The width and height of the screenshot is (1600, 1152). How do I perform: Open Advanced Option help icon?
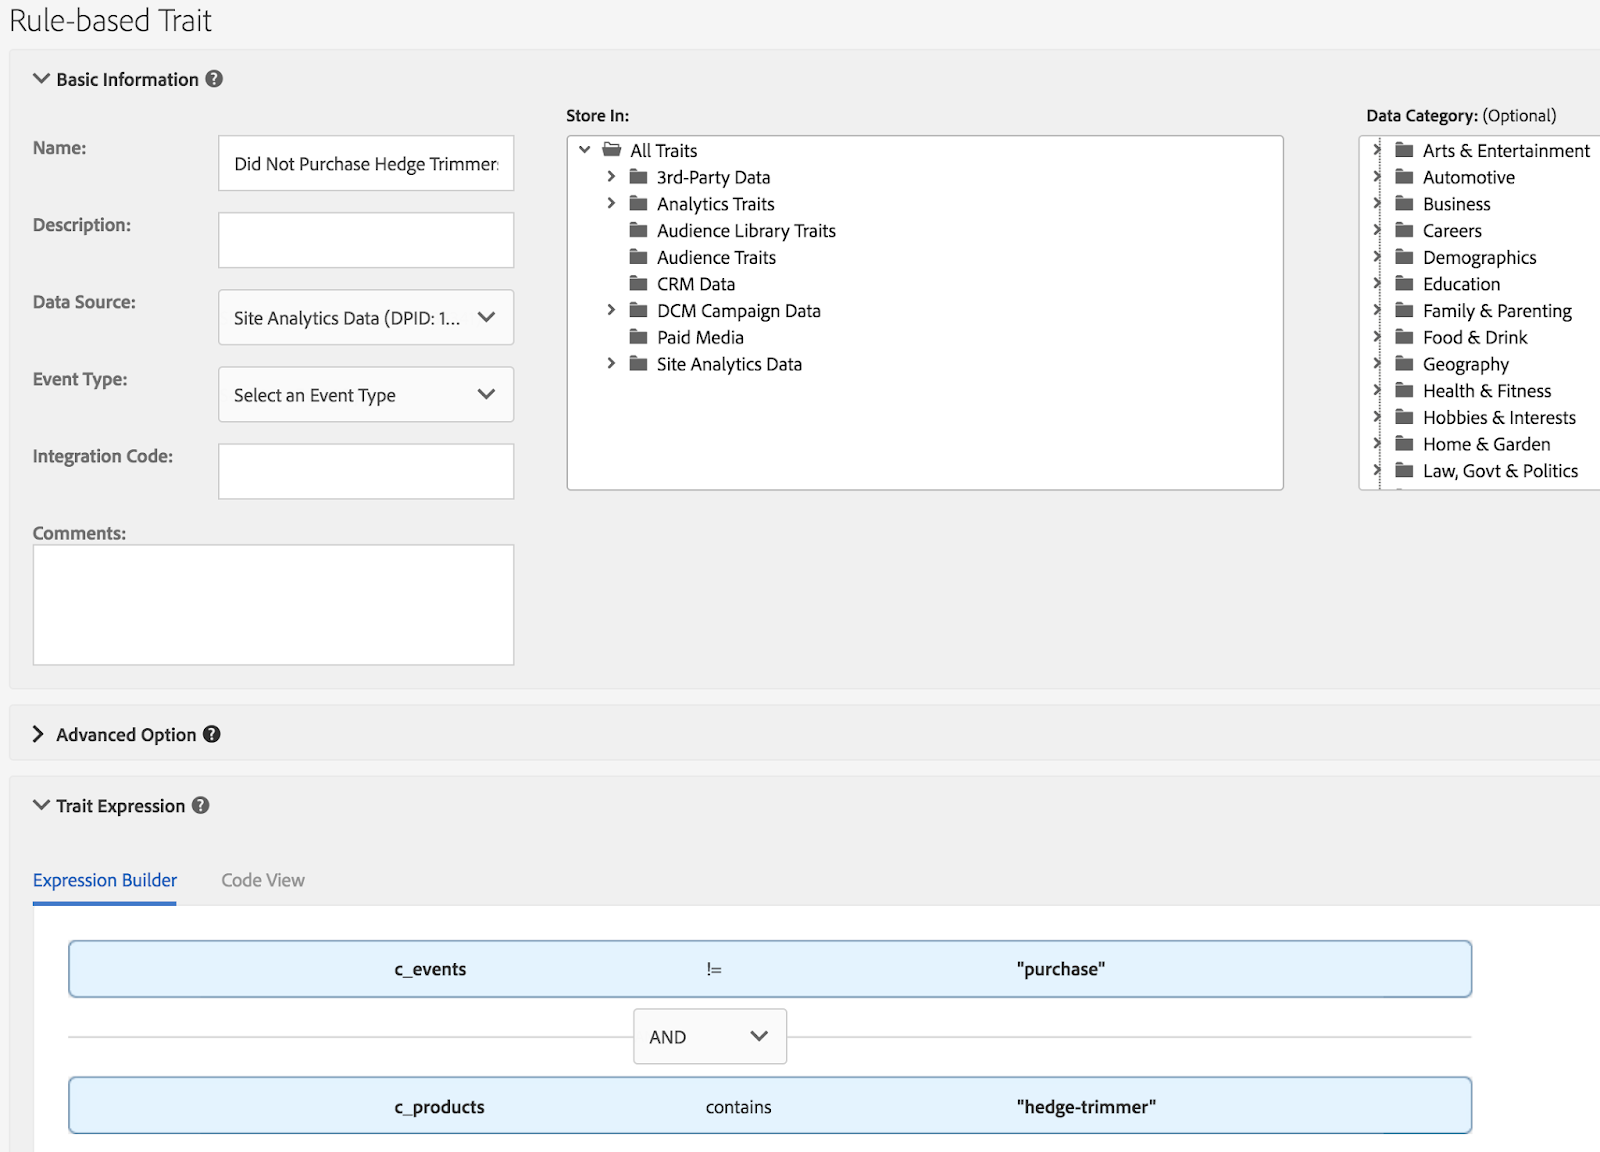[x=212, y=734]
